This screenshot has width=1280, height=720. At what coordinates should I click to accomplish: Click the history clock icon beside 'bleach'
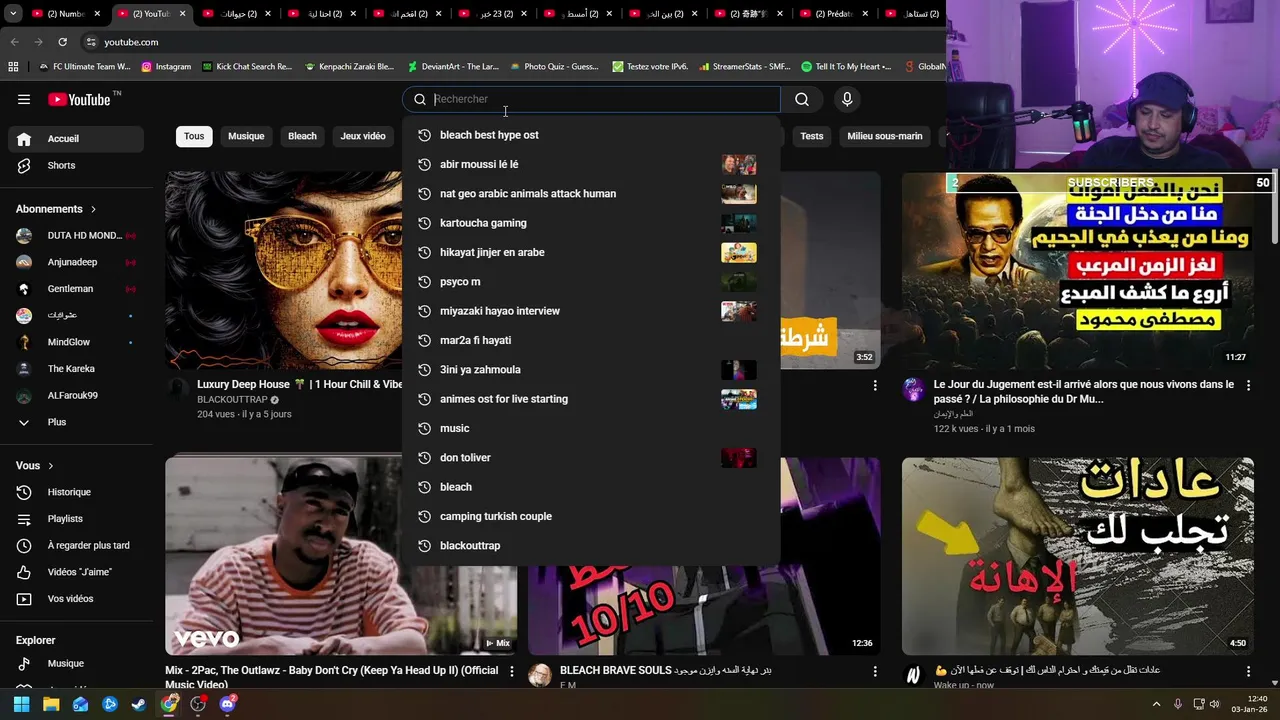coord(424,487)
